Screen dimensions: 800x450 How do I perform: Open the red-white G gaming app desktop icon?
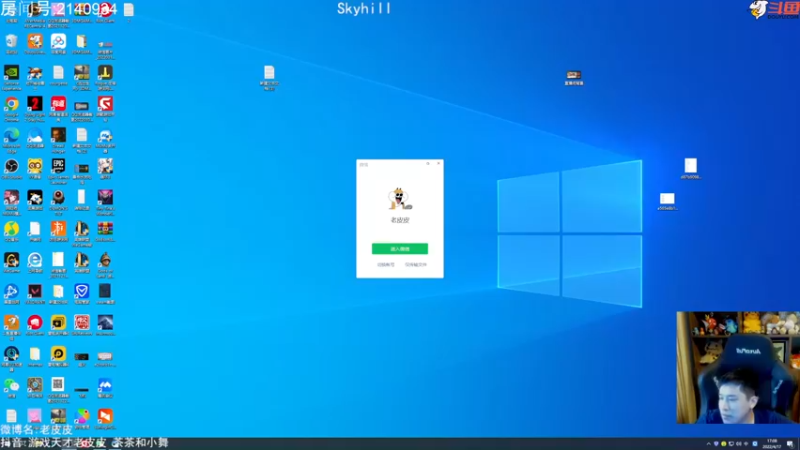tap(105, 104)
